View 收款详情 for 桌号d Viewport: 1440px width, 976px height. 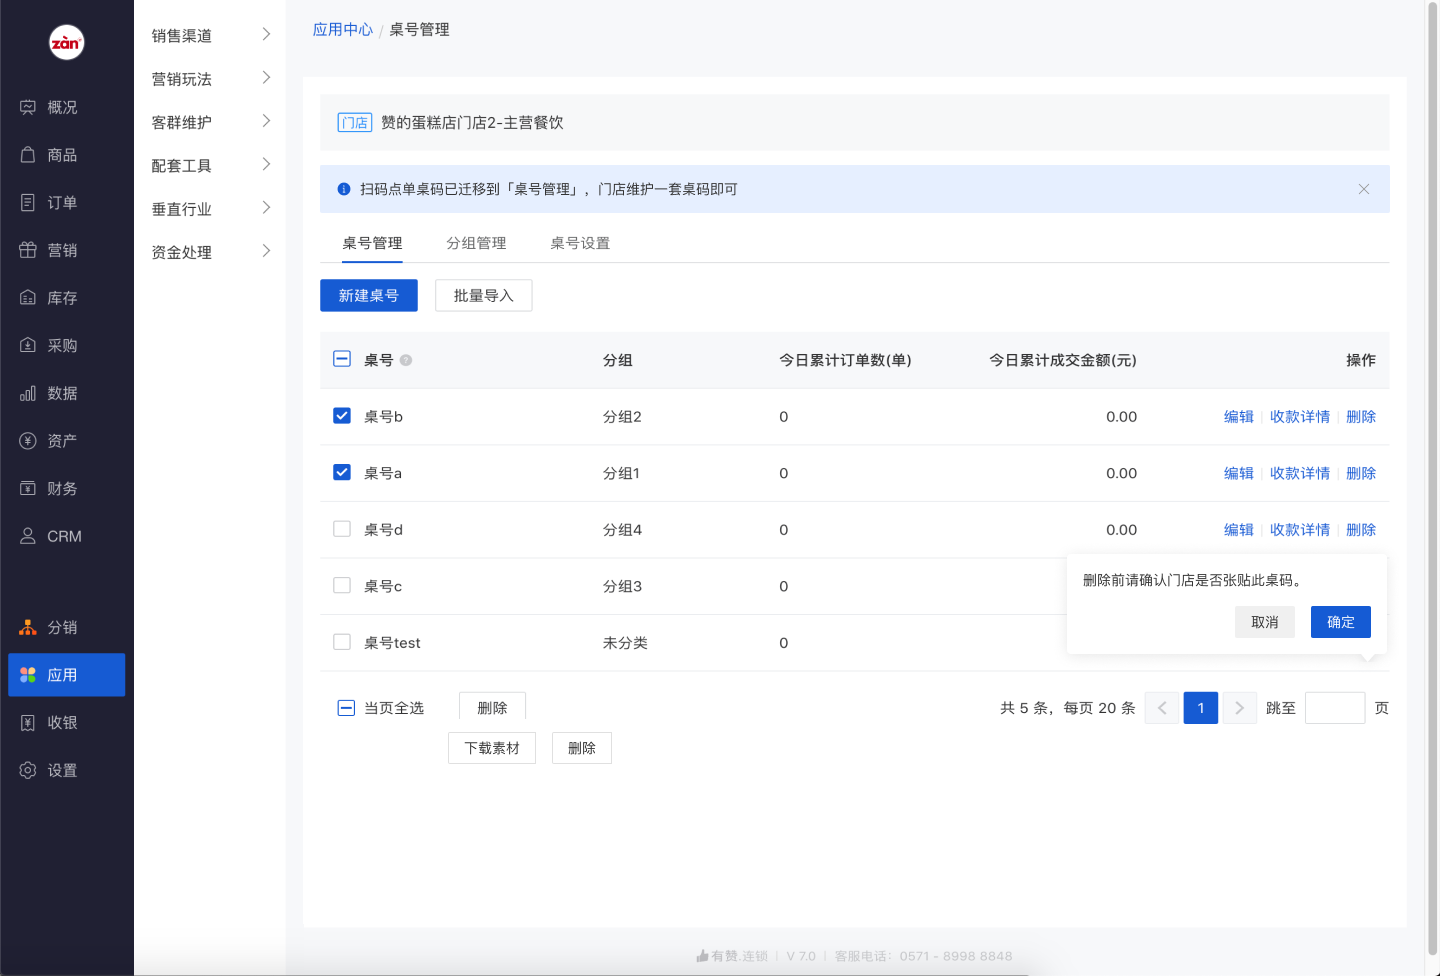click(1300, 530)
